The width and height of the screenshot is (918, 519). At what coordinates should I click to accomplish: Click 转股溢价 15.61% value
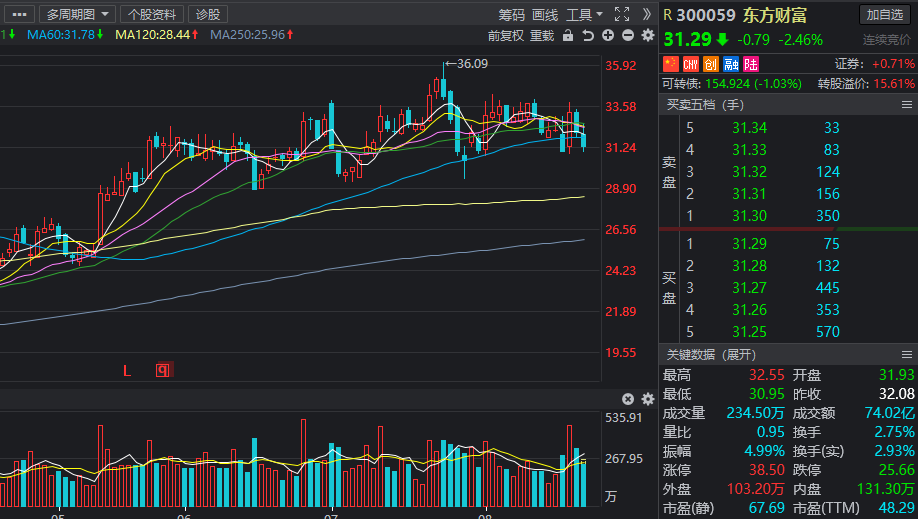point(894,84)
